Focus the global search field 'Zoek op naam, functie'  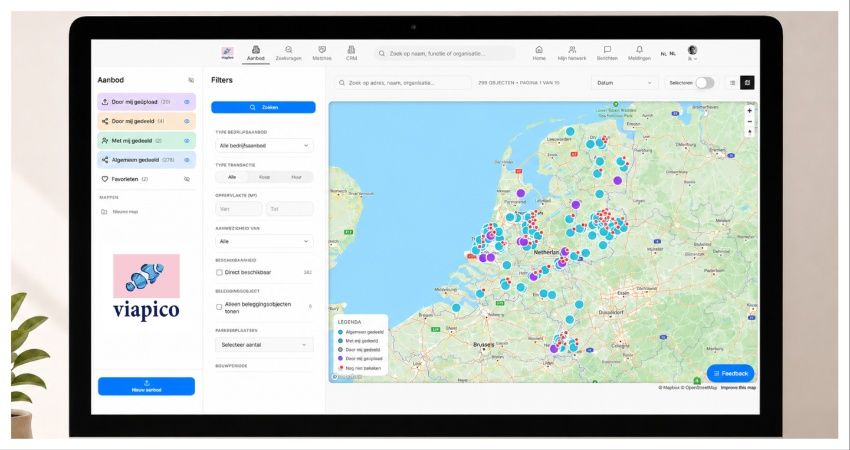click(x=445, y=54)
